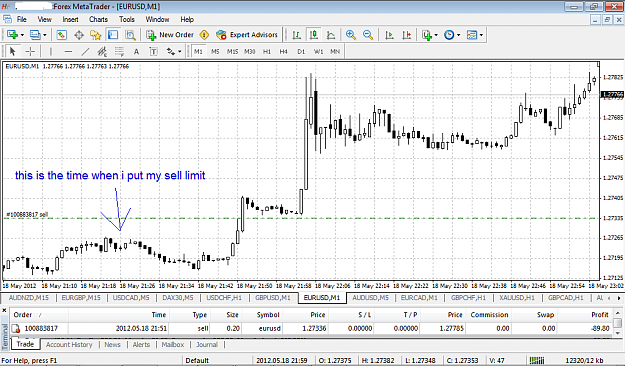Expand the Indicators dropdown arrow
The height and width of the screenshot is (366, 625).
point(436,35)
